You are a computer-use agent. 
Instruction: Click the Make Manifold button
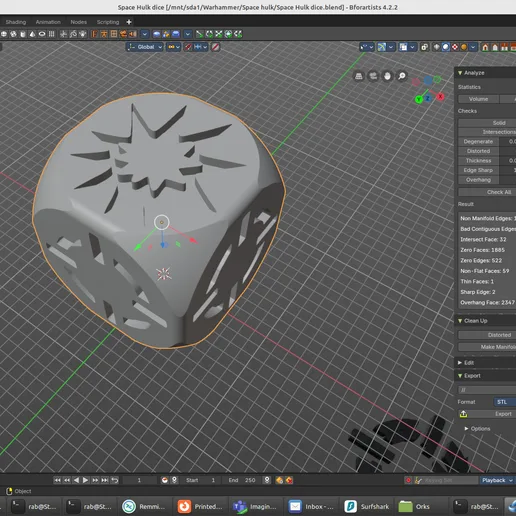487,347
